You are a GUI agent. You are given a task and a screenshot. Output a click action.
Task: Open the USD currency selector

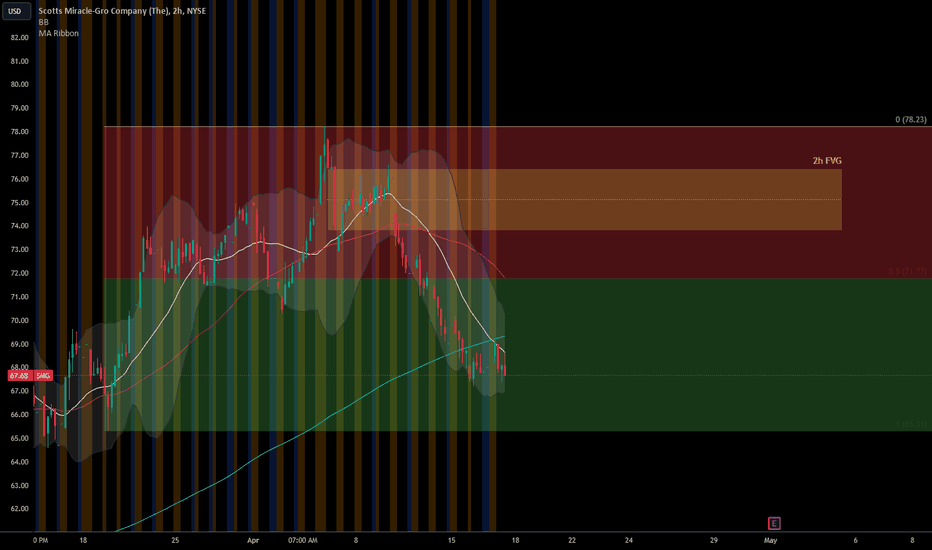point(16,11)
